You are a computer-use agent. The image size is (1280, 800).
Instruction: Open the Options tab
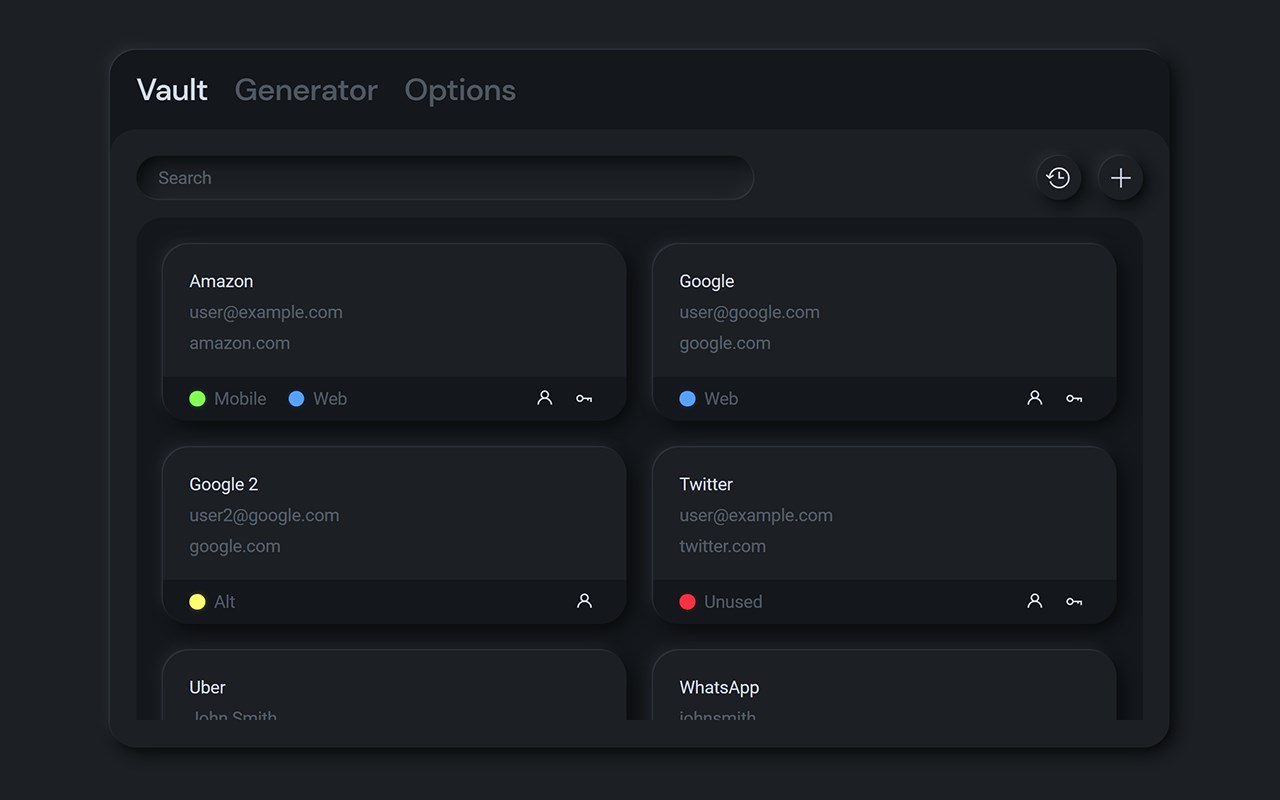[x=460, y=90]
